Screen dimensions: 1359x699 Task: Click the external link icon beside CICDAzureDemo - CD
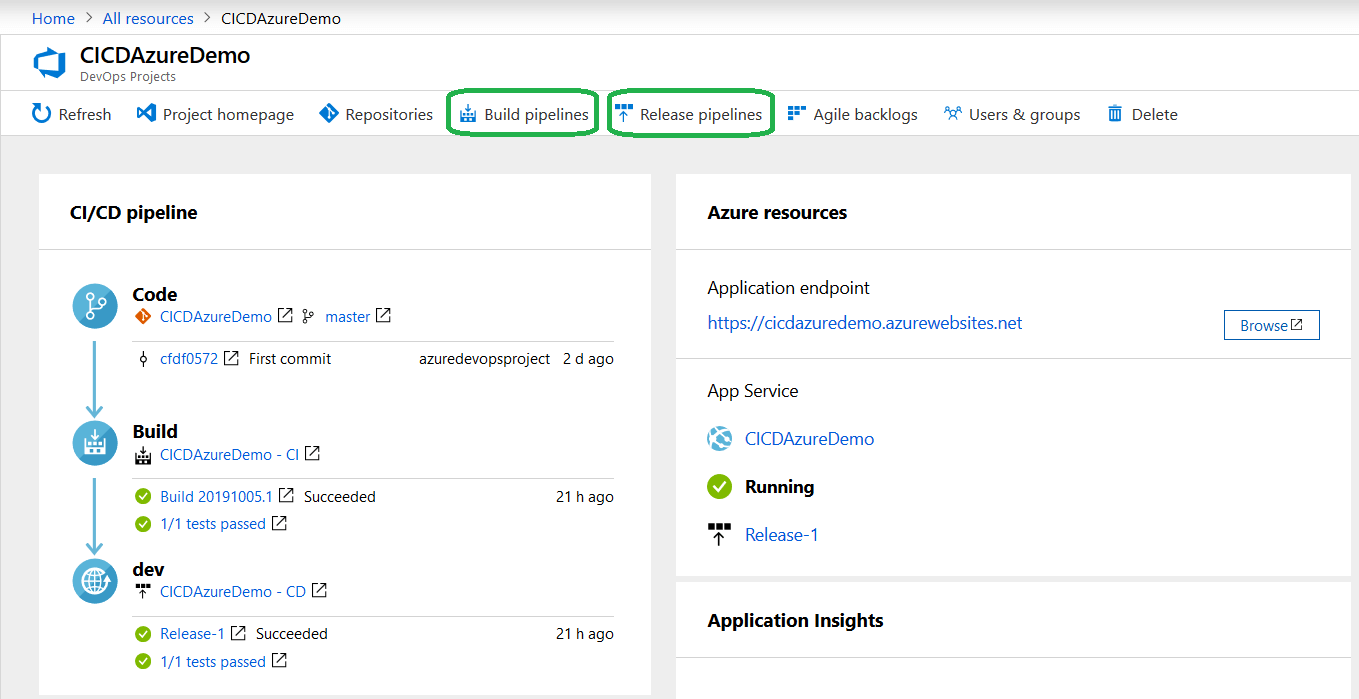319,590
